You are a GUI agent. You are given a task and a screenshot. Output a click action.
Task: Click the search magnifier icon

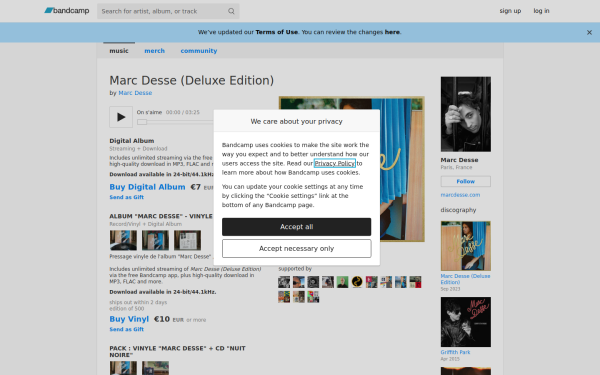[231, 11]
